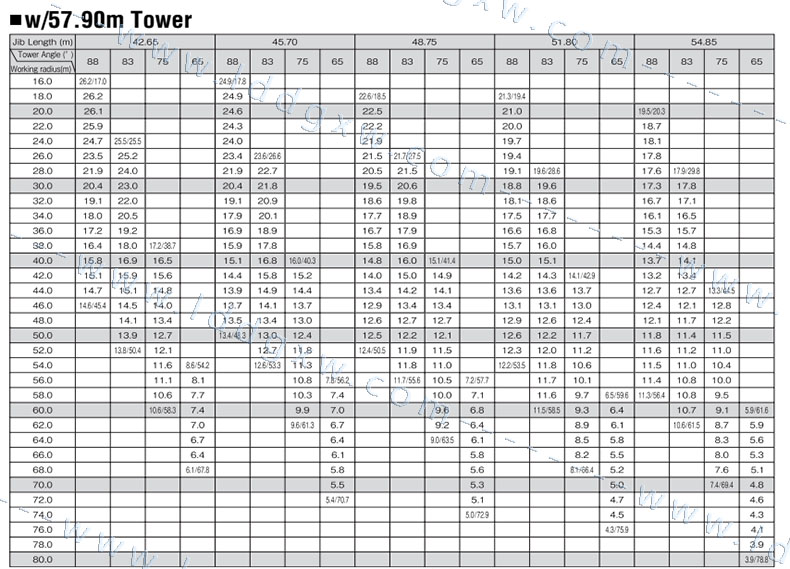Click cell value 12.4/50.5
The width and height of the screenshot is (790, 569).
point(372,350)
